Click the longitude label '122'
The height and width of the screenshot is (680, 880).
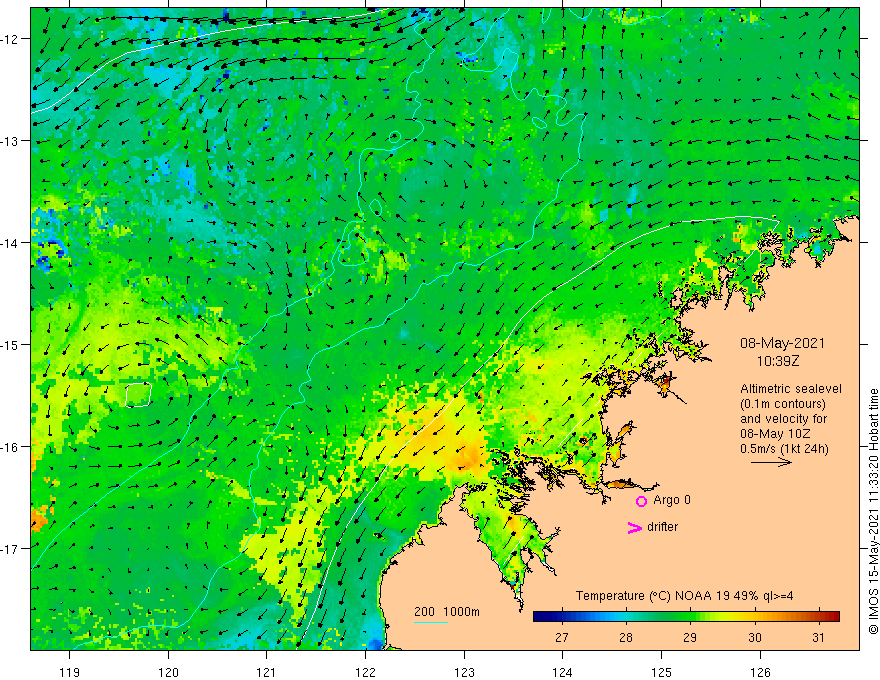(x=365, y=672)
